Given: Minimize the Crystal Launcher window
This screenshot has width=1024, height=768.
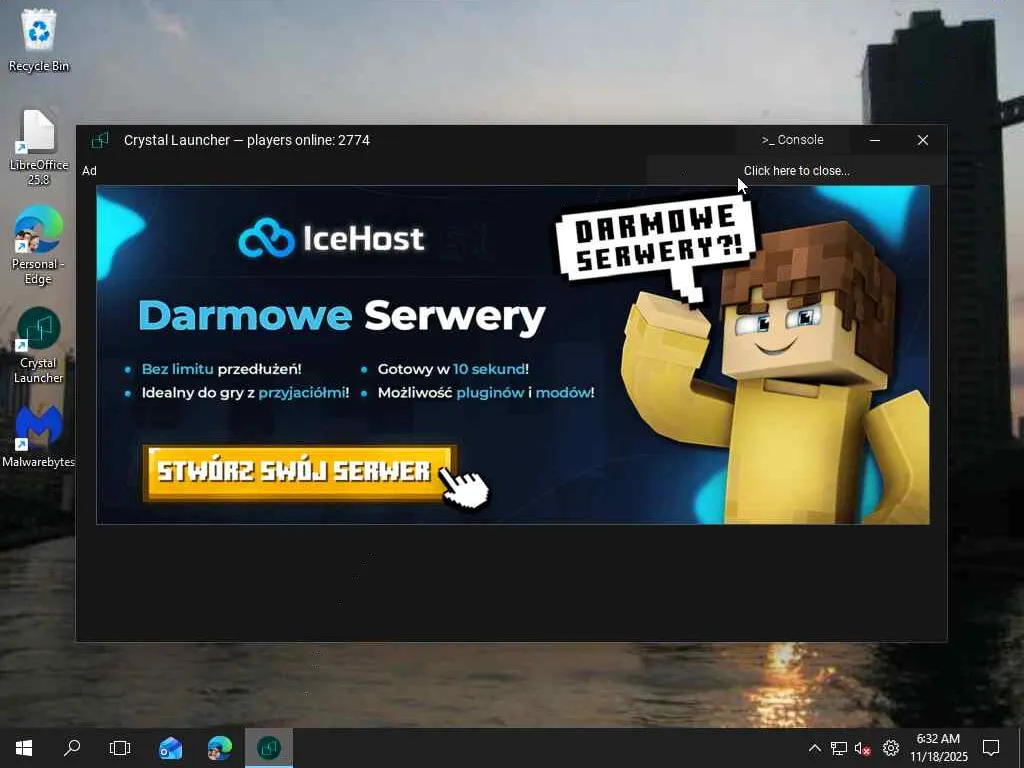Looking at the screenshot, I should point(874,140).
